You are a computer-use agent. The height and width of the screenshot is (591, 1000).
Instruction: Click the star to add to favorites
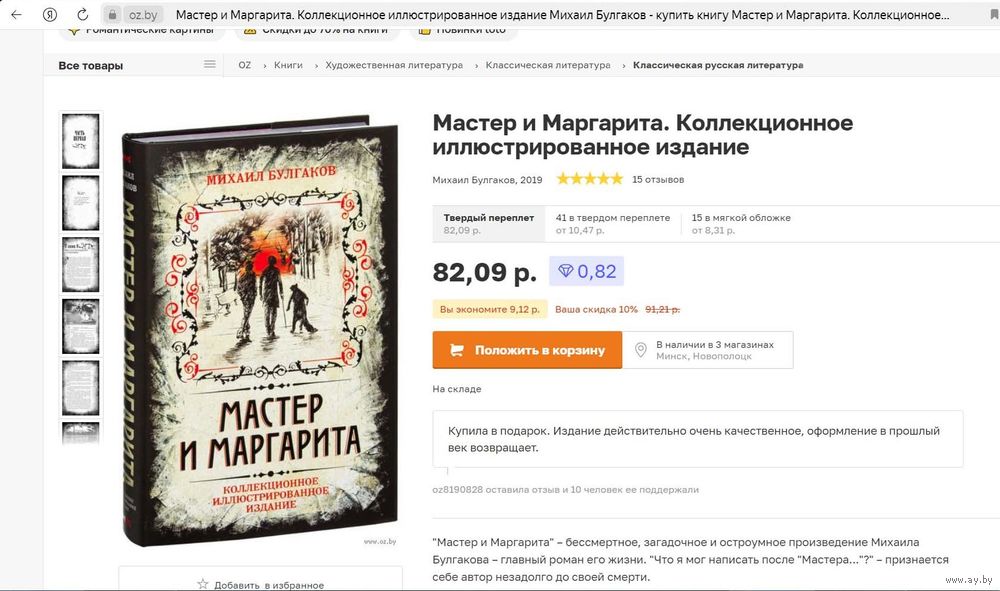[x=203, y=583]
